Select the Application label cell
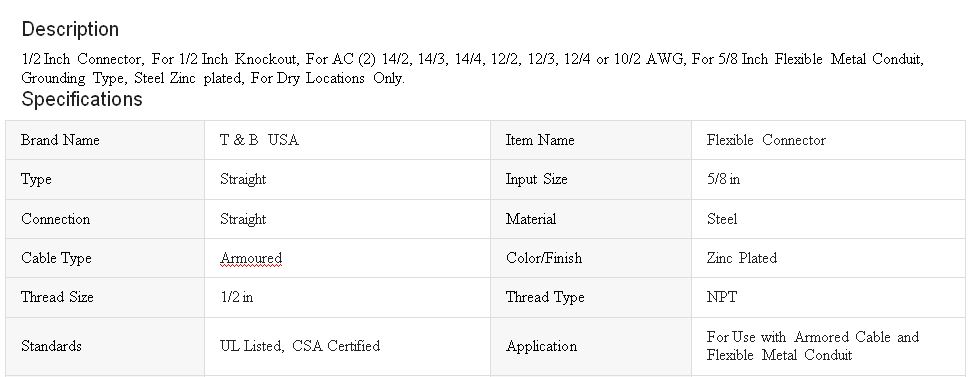Image resolution: width=972 pixels, height=377 pixels. (591, 347)
